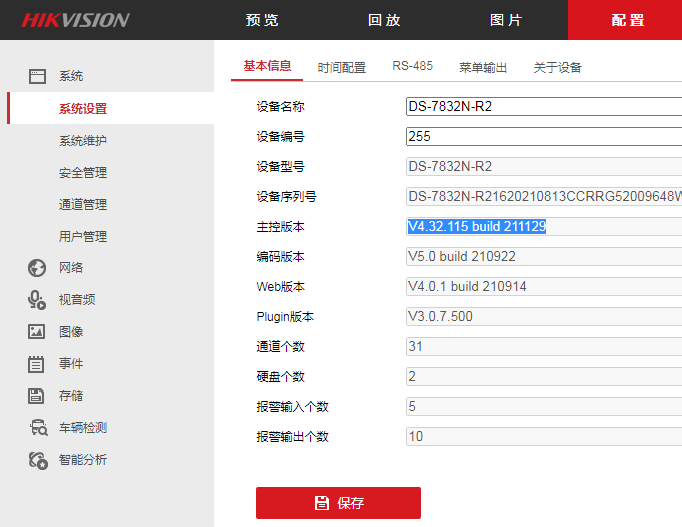This screenshot has width=682, height=527.
Task: Click the 主控版本 label text
Action: tap(280, 227)
